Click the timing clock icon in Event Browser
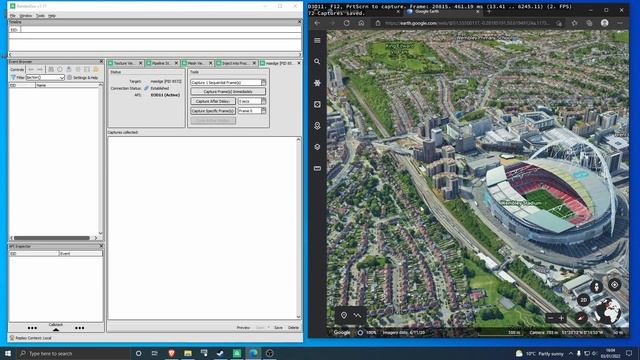 click(60, 69)
